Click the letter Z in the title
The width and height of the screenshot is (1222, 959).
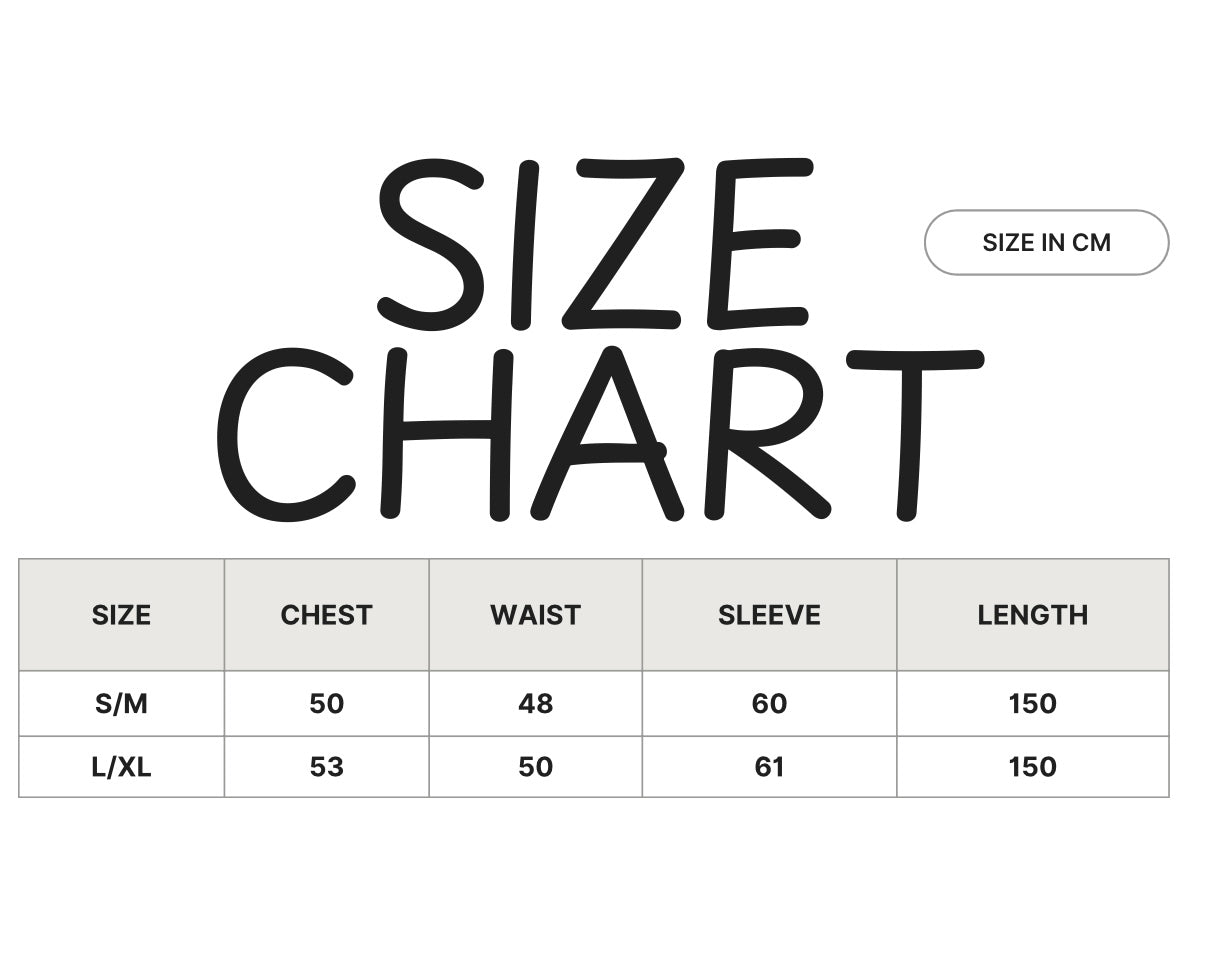622,245
